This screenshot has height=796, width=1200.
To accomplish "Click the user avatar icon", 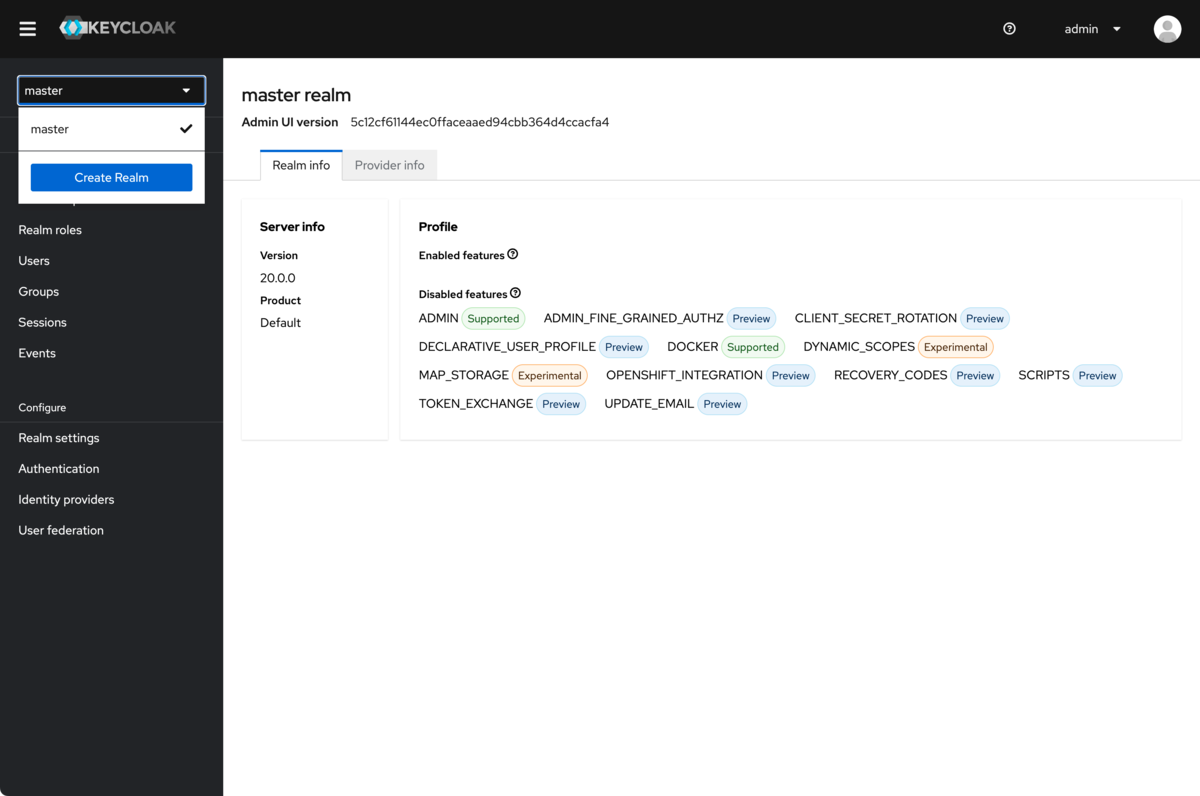I will pyautogui.click(x=1167, y=29).
